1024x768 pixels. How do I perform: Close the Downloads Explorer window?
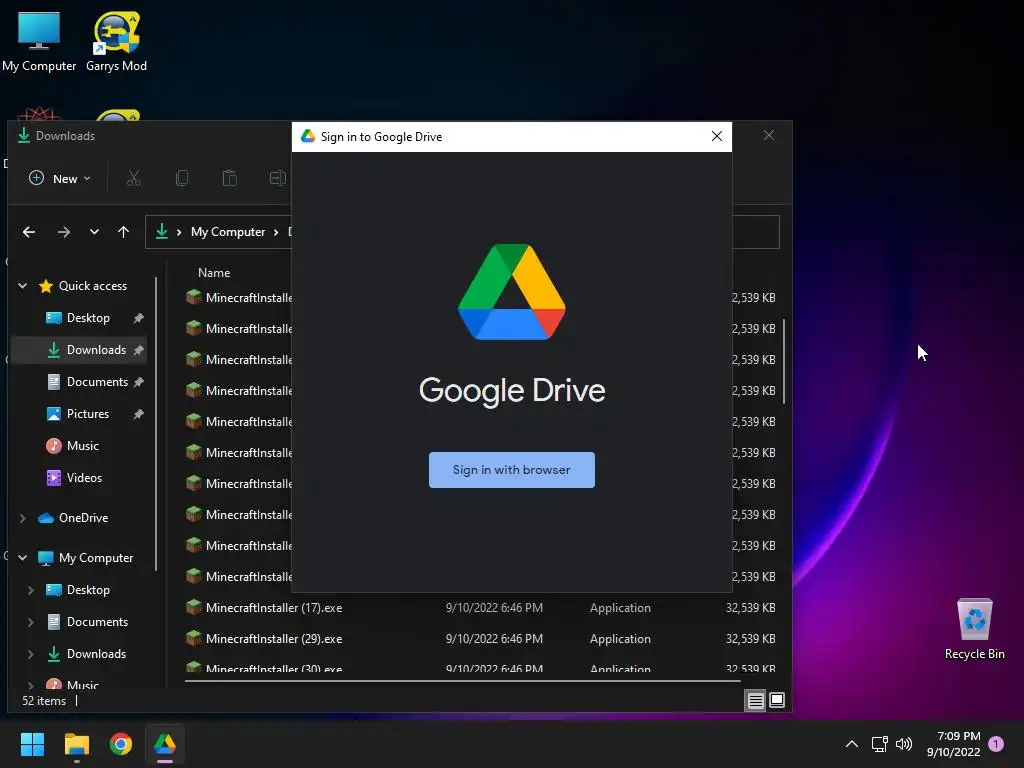point(769,135)
